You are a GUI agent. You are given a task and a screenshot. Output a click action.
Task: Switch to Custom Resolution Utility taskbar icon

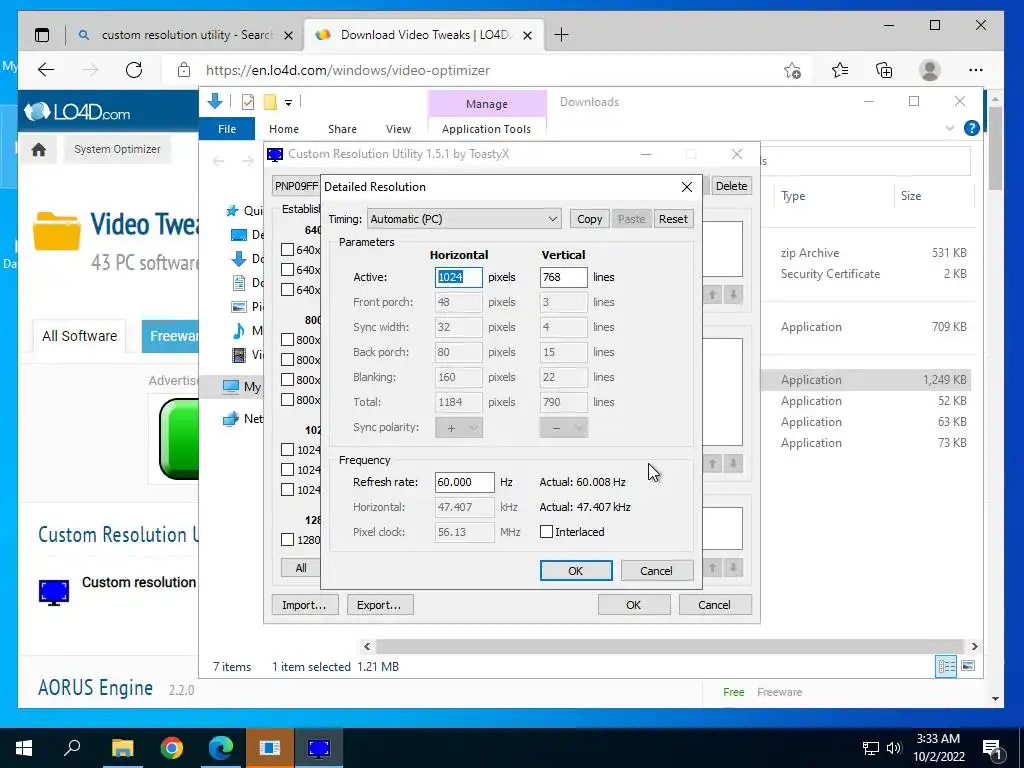[319, 748]
